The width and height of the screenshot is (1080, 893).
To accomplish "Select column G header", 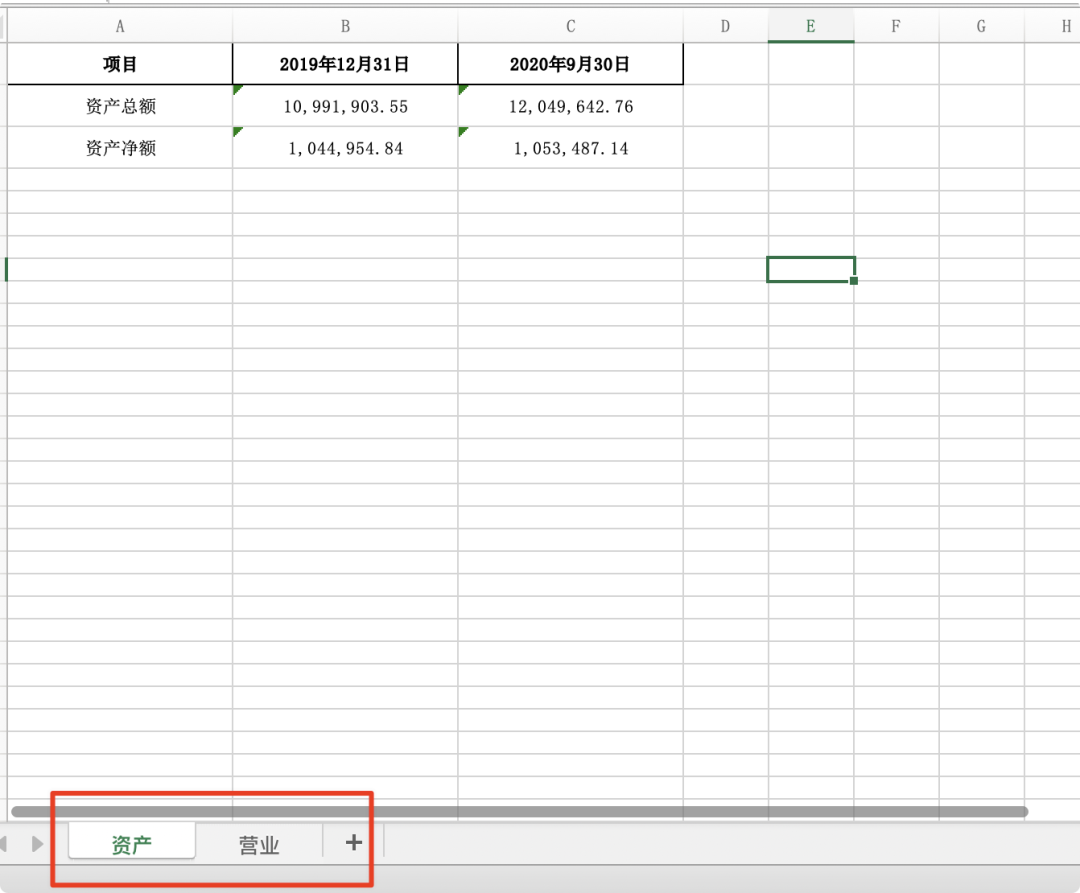I will click(x=981, y=27).
